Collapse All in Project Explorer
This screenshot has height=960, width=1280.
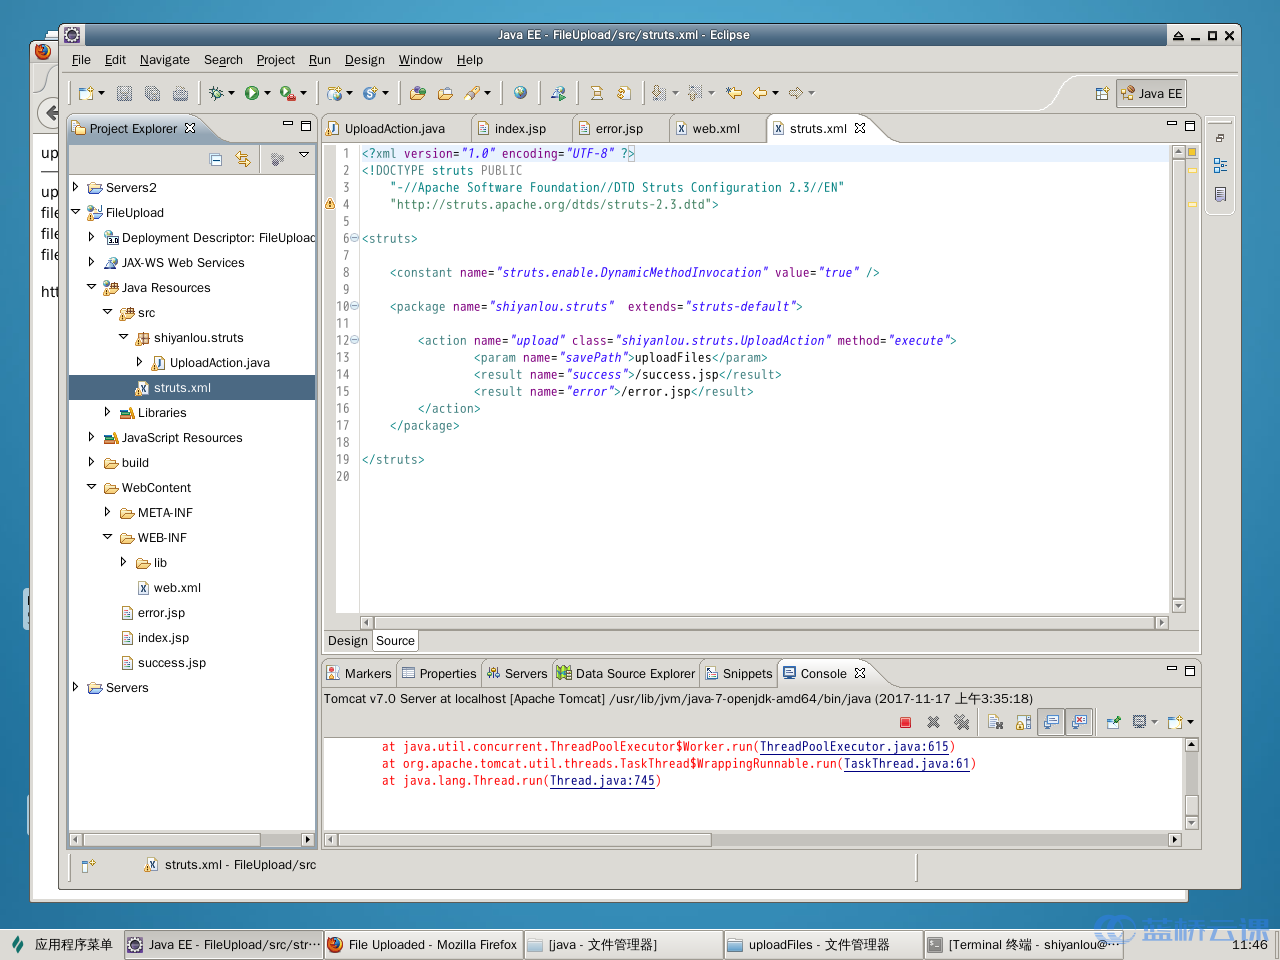[216, 159]
